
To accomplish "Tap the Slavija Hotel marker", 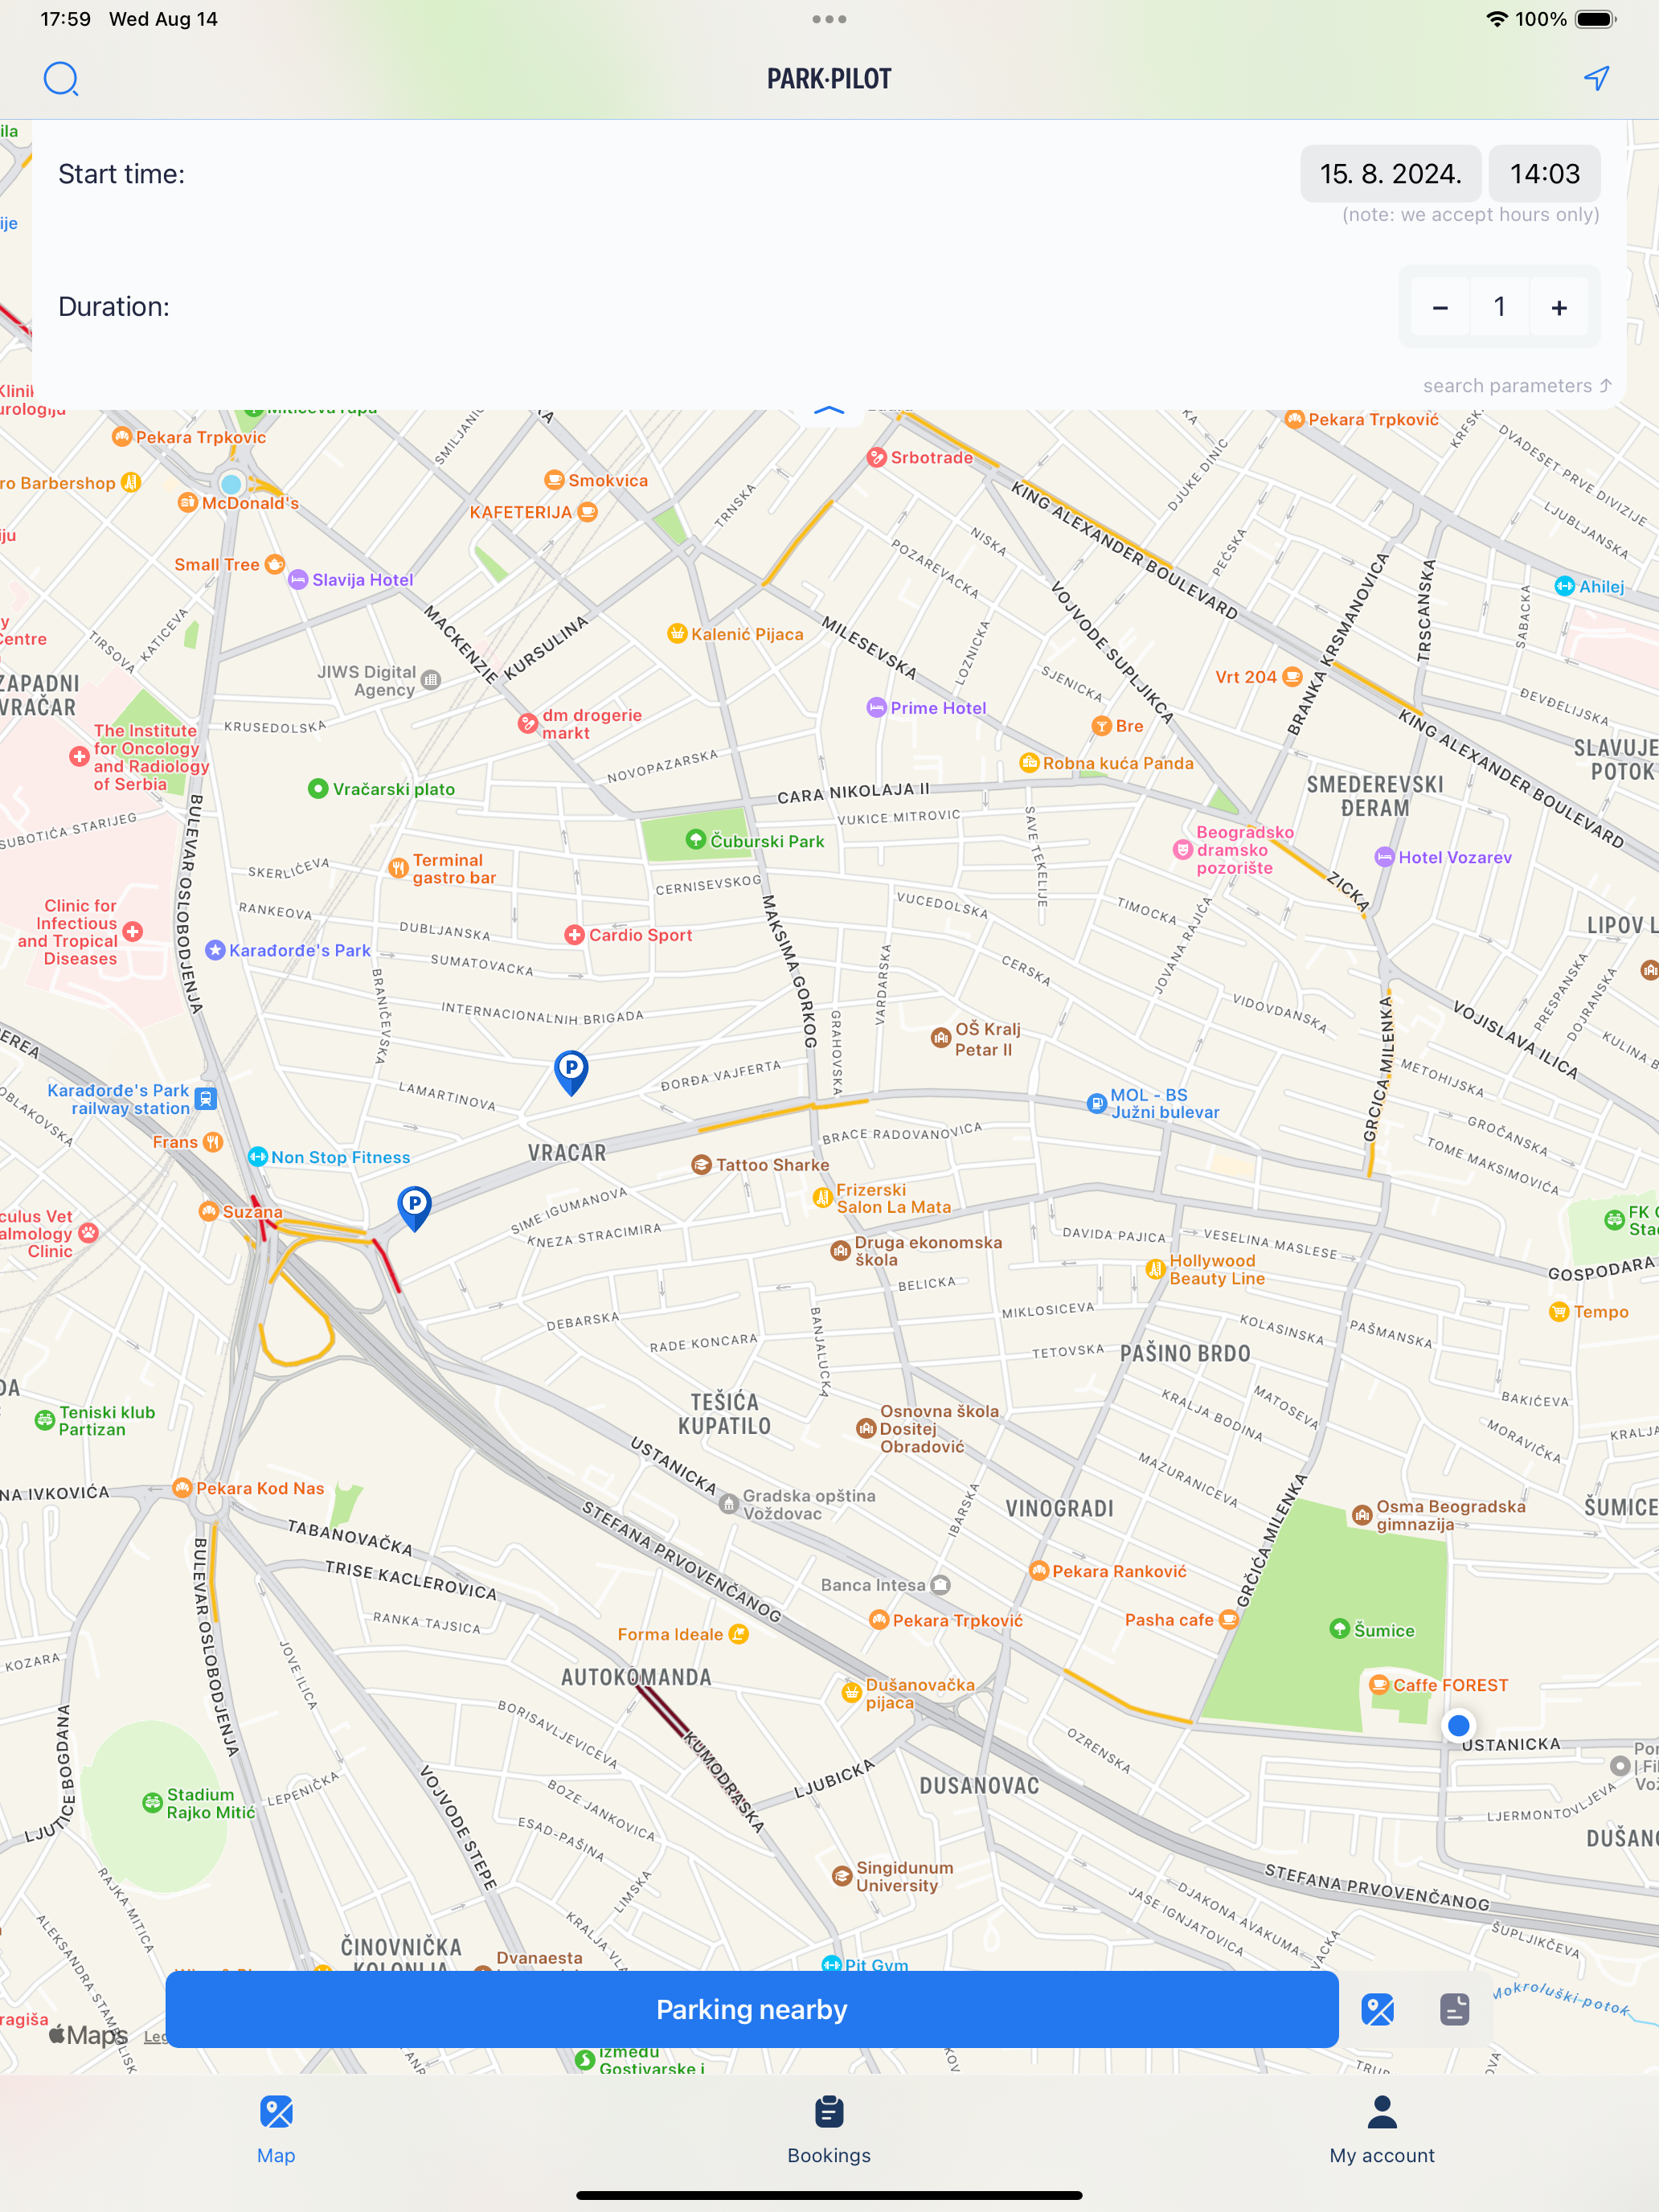I will [x=298, y=579].
